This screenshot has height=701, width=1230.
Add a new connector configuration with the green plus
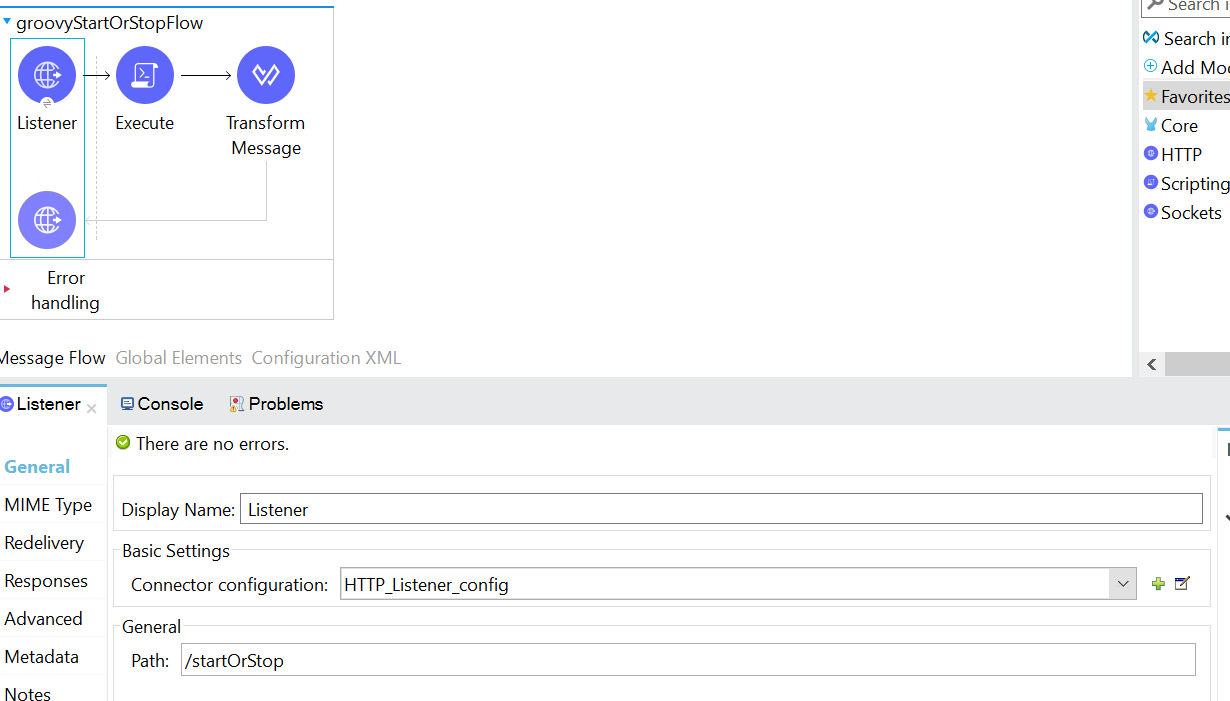tap(1156, 583)
